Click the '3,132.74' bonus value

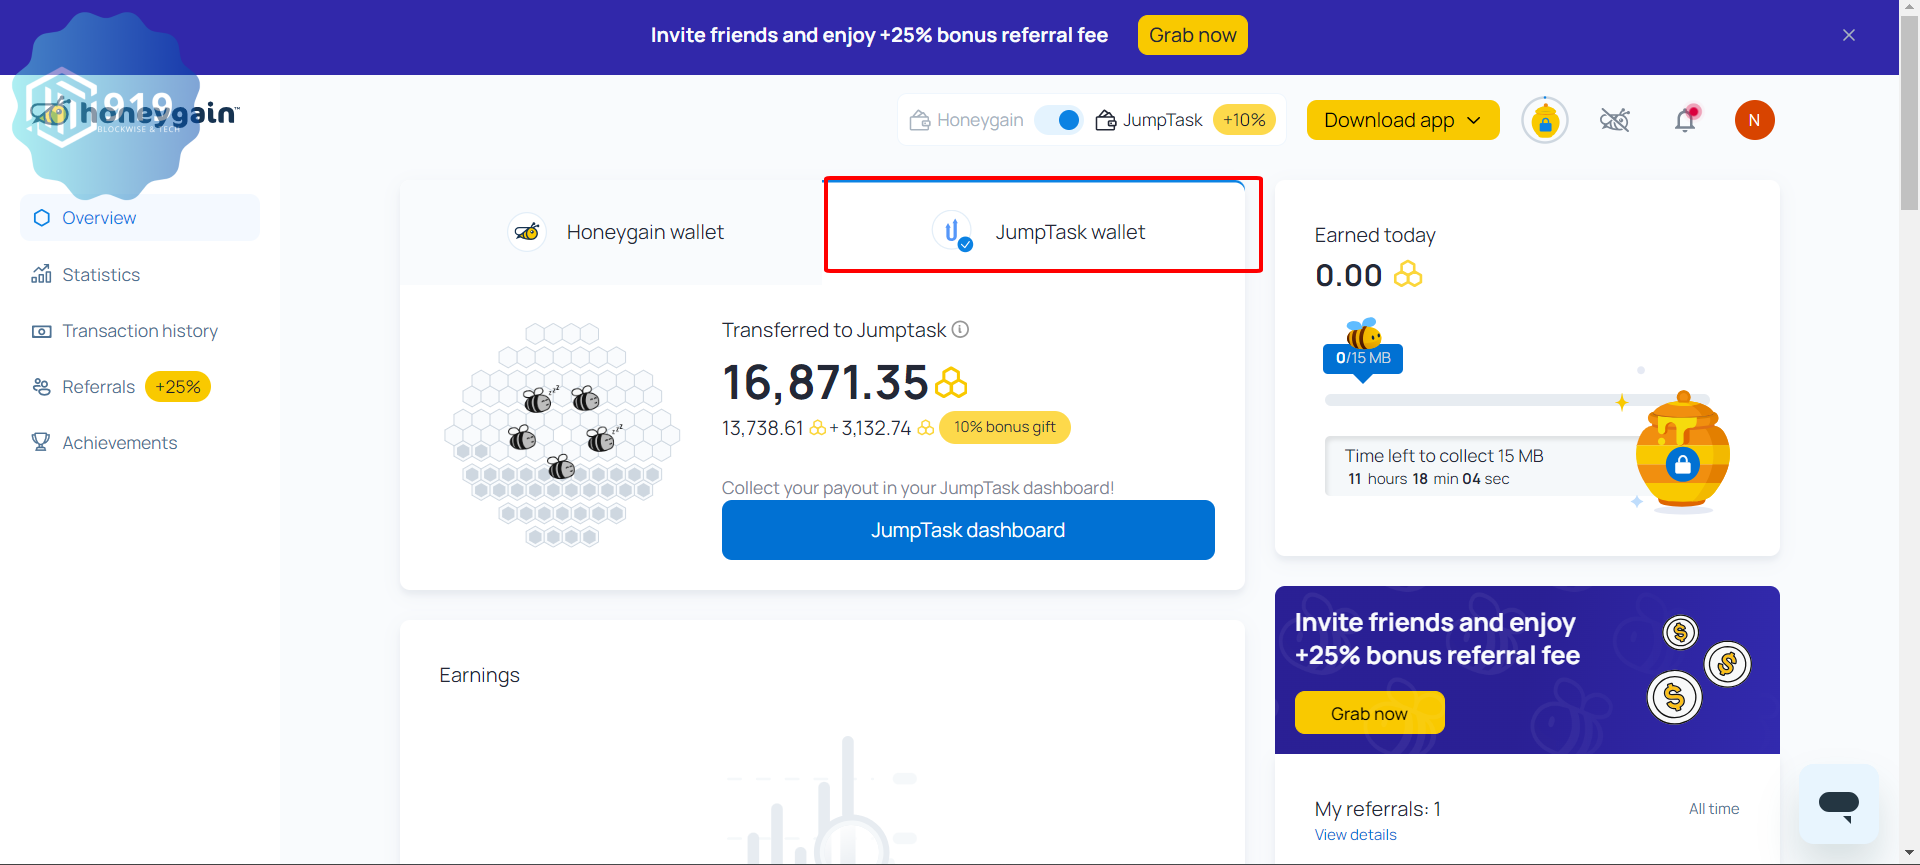point(876,428)
